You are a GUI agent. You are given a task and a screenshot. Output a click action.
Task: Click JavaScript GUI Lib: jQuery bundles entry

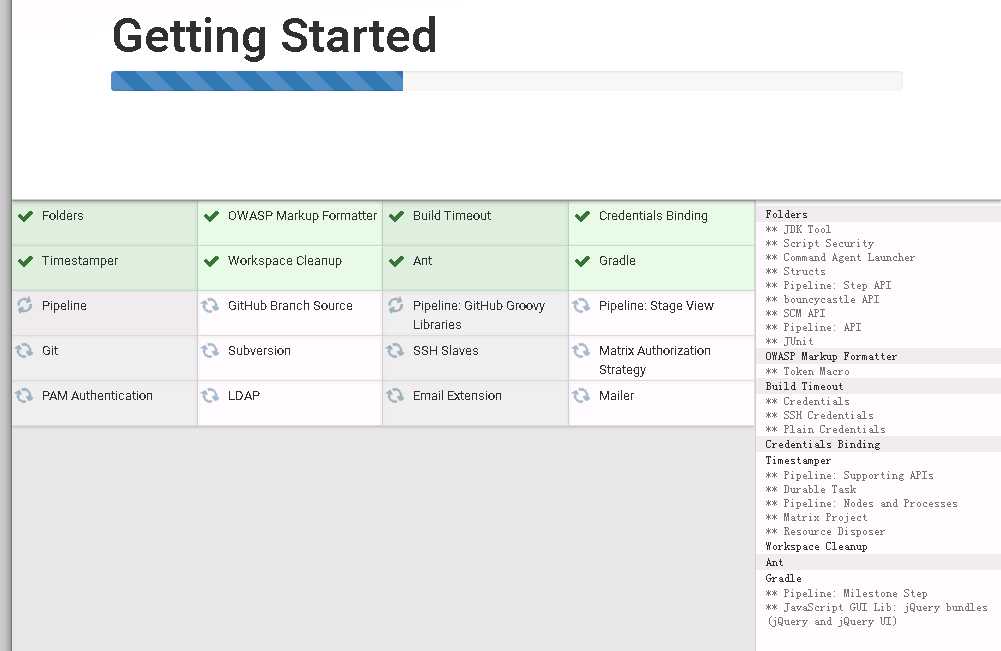pos(877,615)
